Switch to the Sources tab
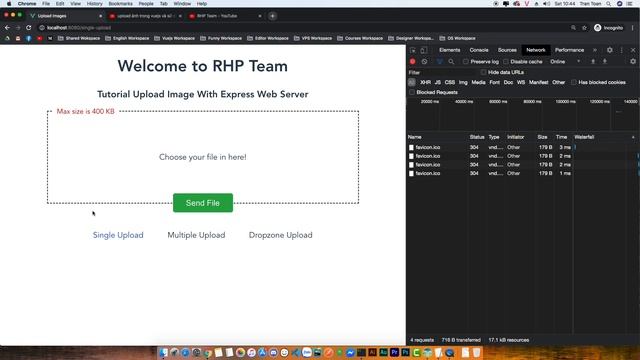Screen dimensions: 640x360 507,50
